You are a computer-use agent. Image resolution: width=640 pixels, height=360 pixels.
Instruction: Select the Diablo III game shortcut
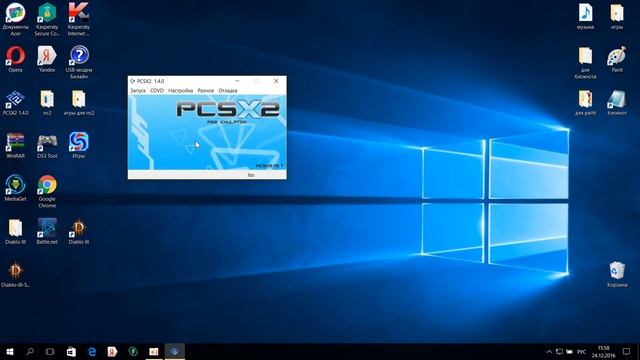point(79,231)
